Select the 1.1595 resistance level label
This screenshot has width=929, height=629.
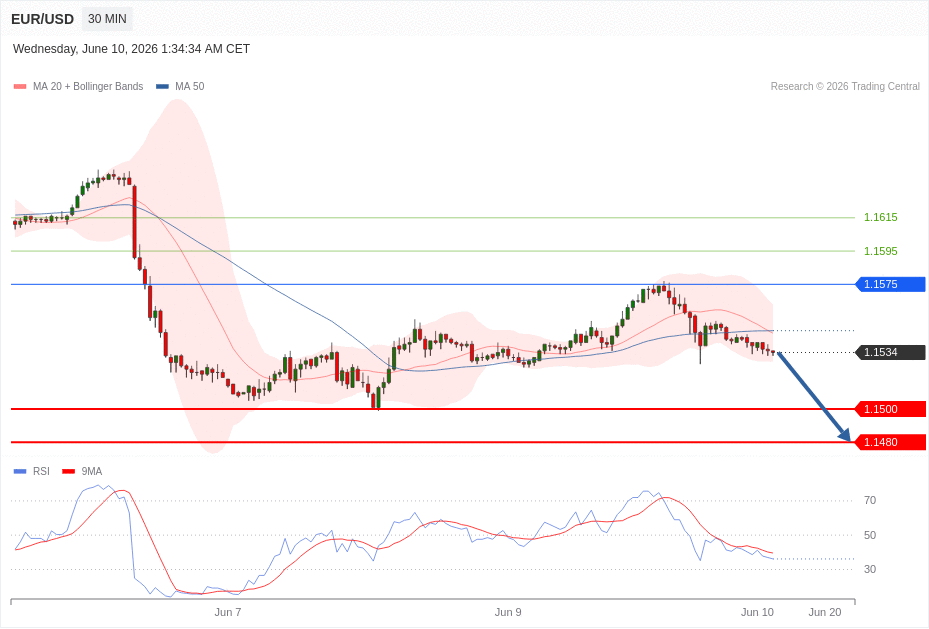[x=880, y=251]
